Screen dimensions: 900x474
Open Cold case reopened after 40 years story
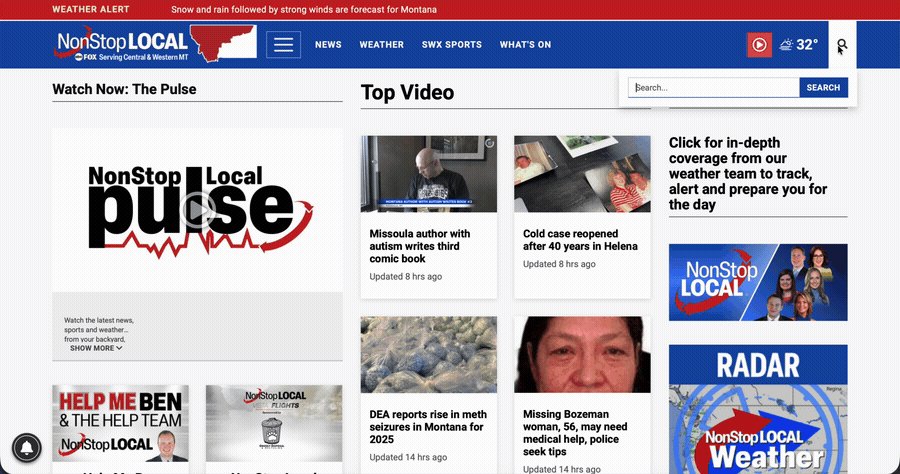(x=580, y=240)
